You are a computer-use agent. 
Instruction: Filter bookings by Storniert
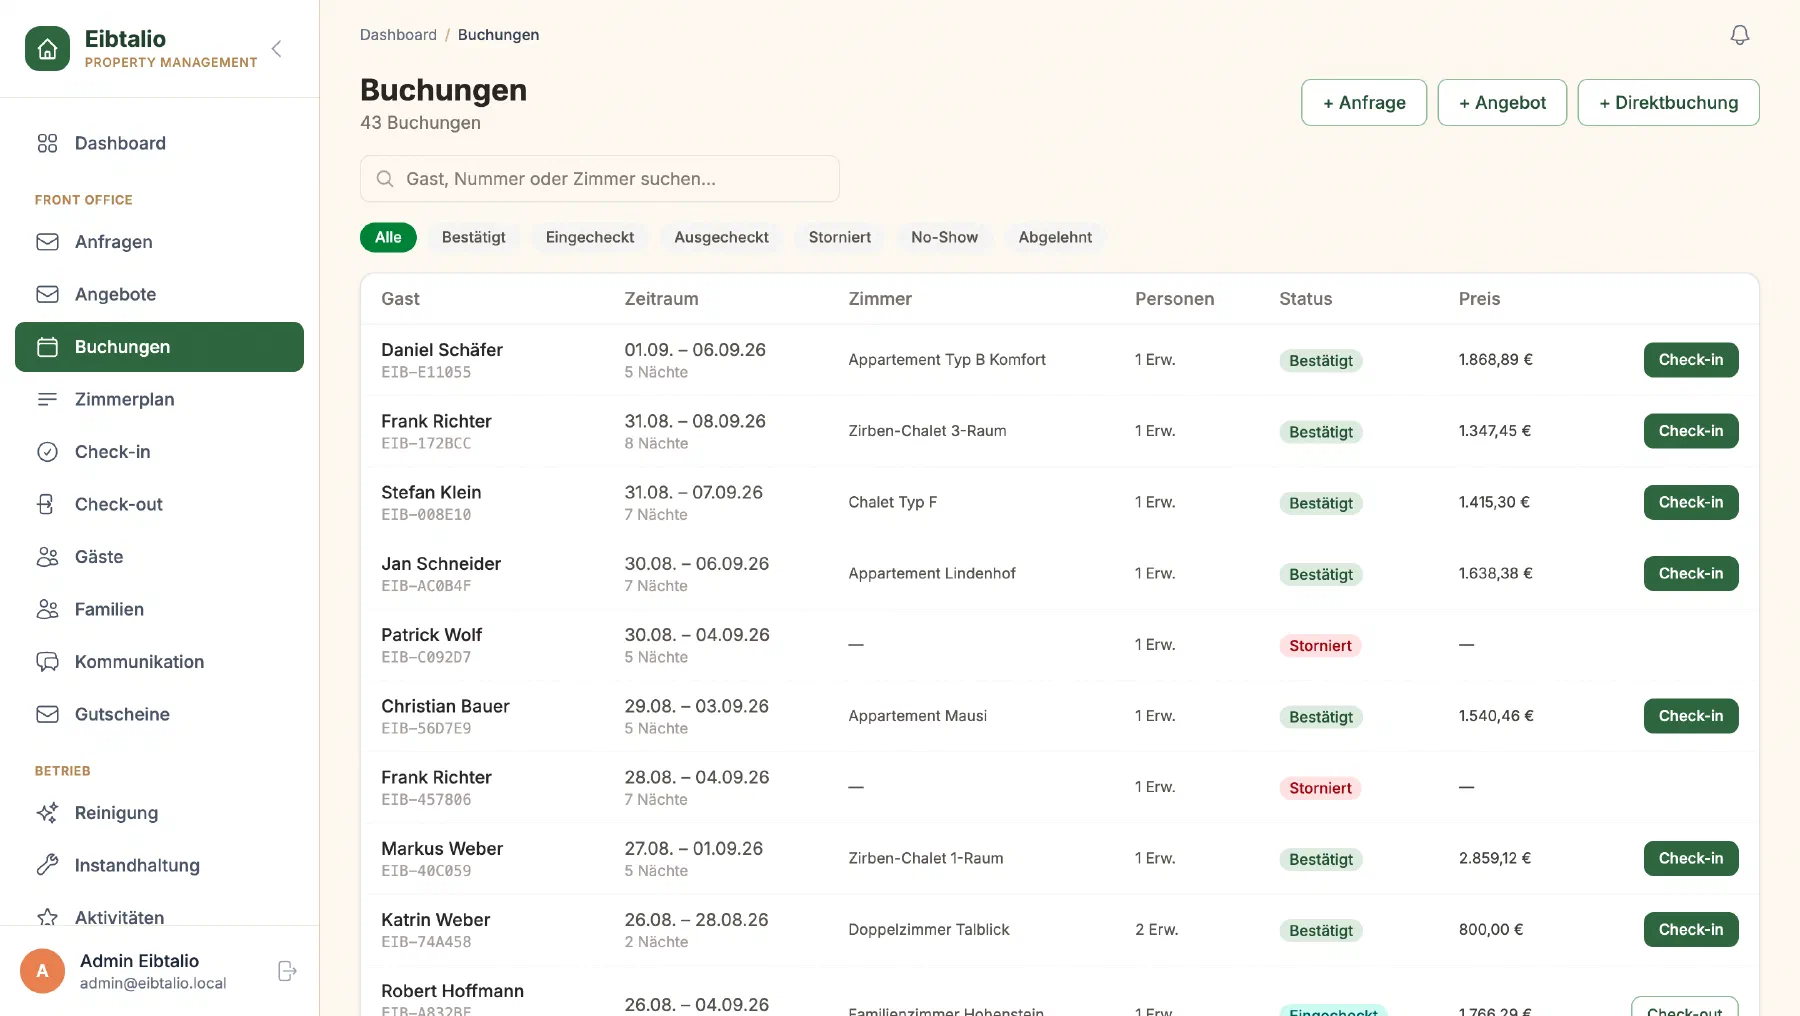(x=840, y=237)
